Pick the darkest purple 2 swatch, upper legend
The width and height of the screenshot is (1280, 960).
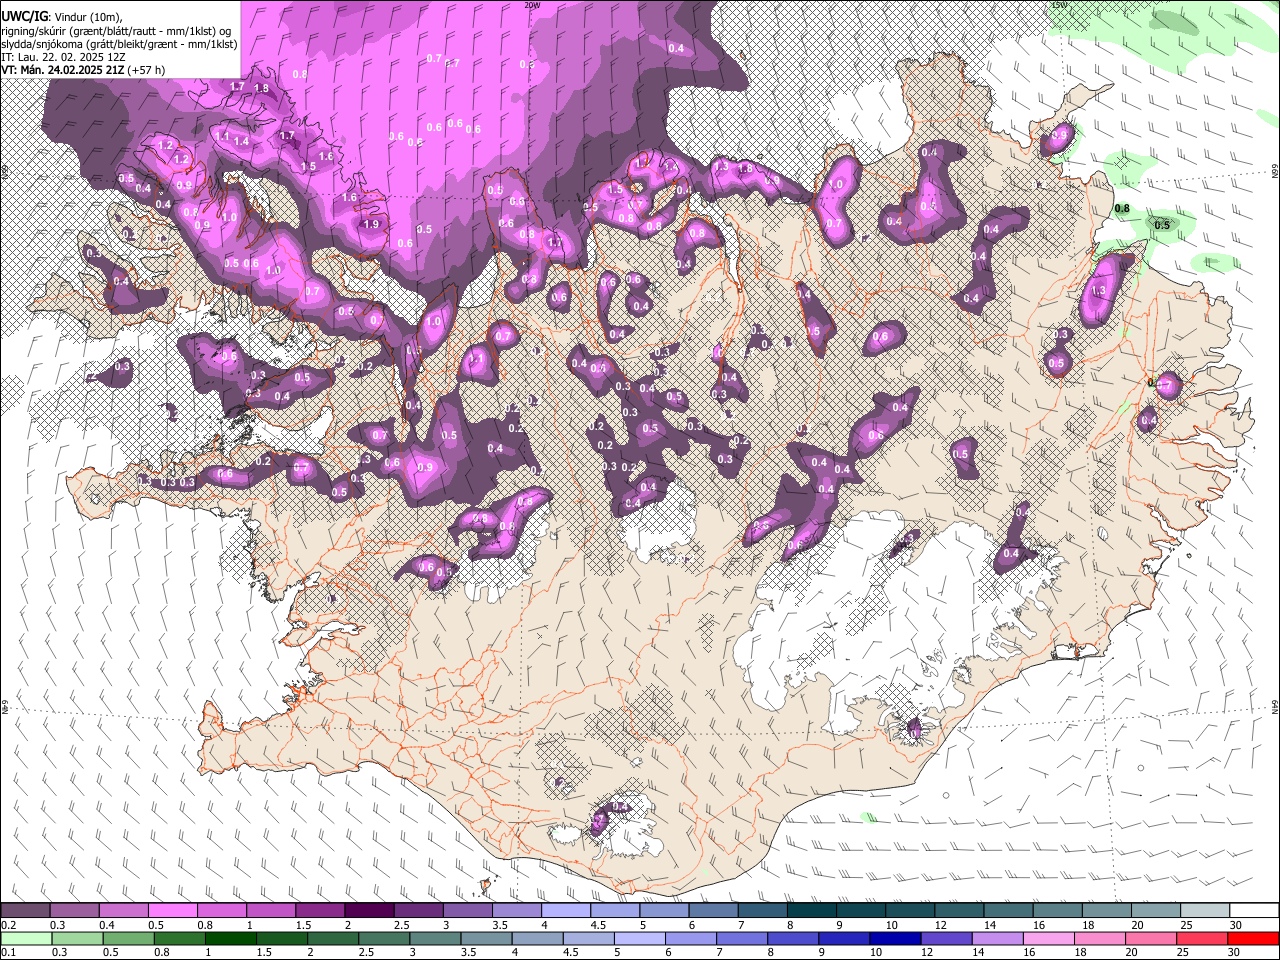[x=368, y=911]
